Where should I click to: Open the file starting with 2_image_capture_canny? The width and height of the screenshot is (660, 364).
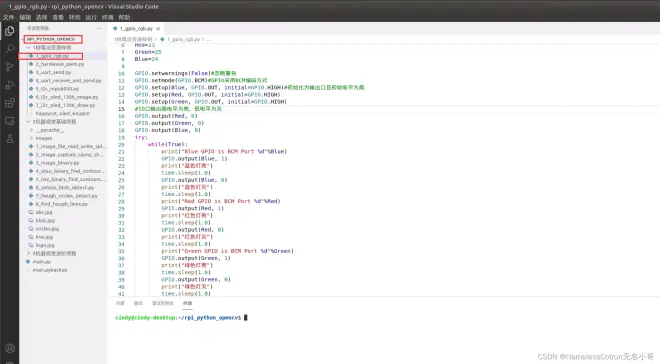pyautogui.click(x=69, y=154)
